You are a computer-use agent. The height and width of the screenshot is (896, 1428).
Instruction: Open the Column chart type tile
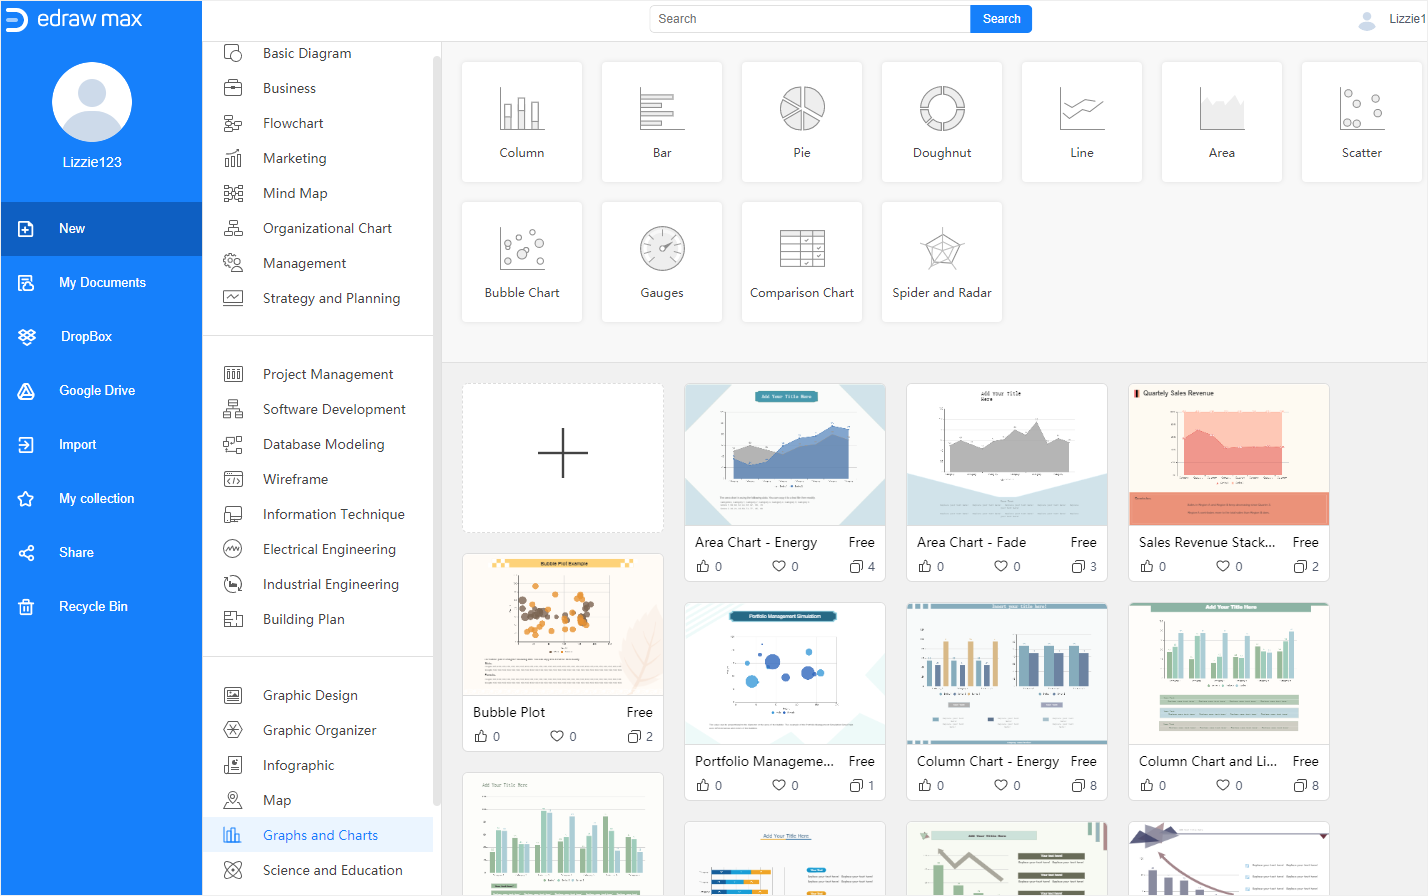522,122
